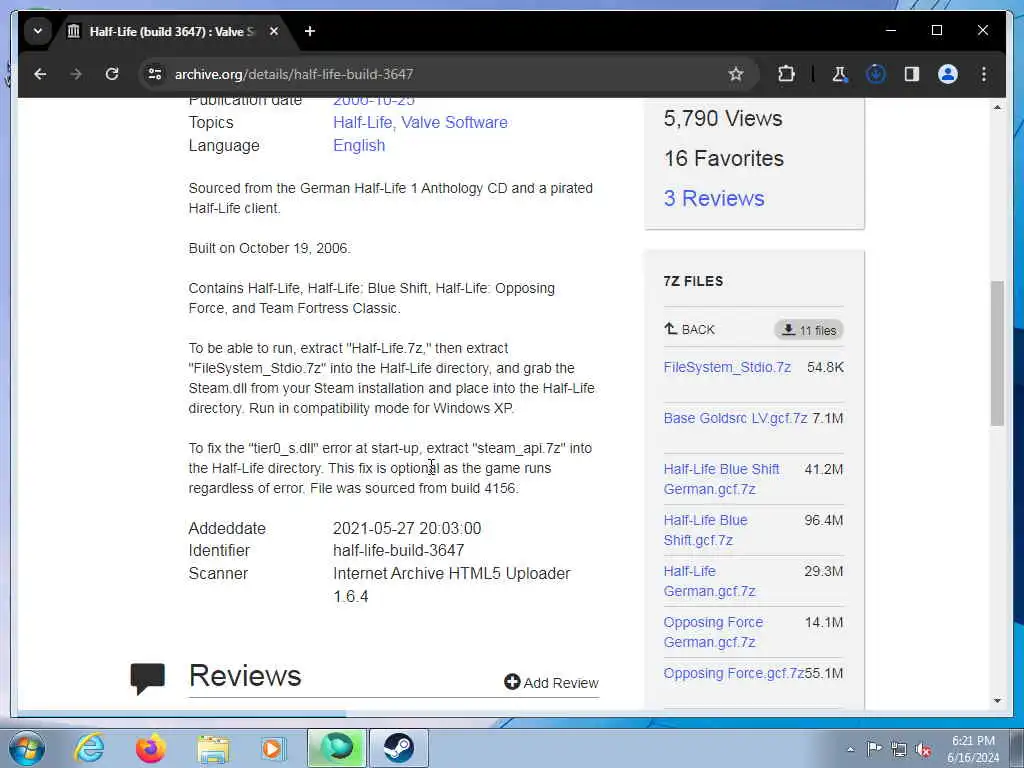Click the address bar URL field
This screenshot has height=768, width=1024.
pyautogui.click(x=444, y=74)
